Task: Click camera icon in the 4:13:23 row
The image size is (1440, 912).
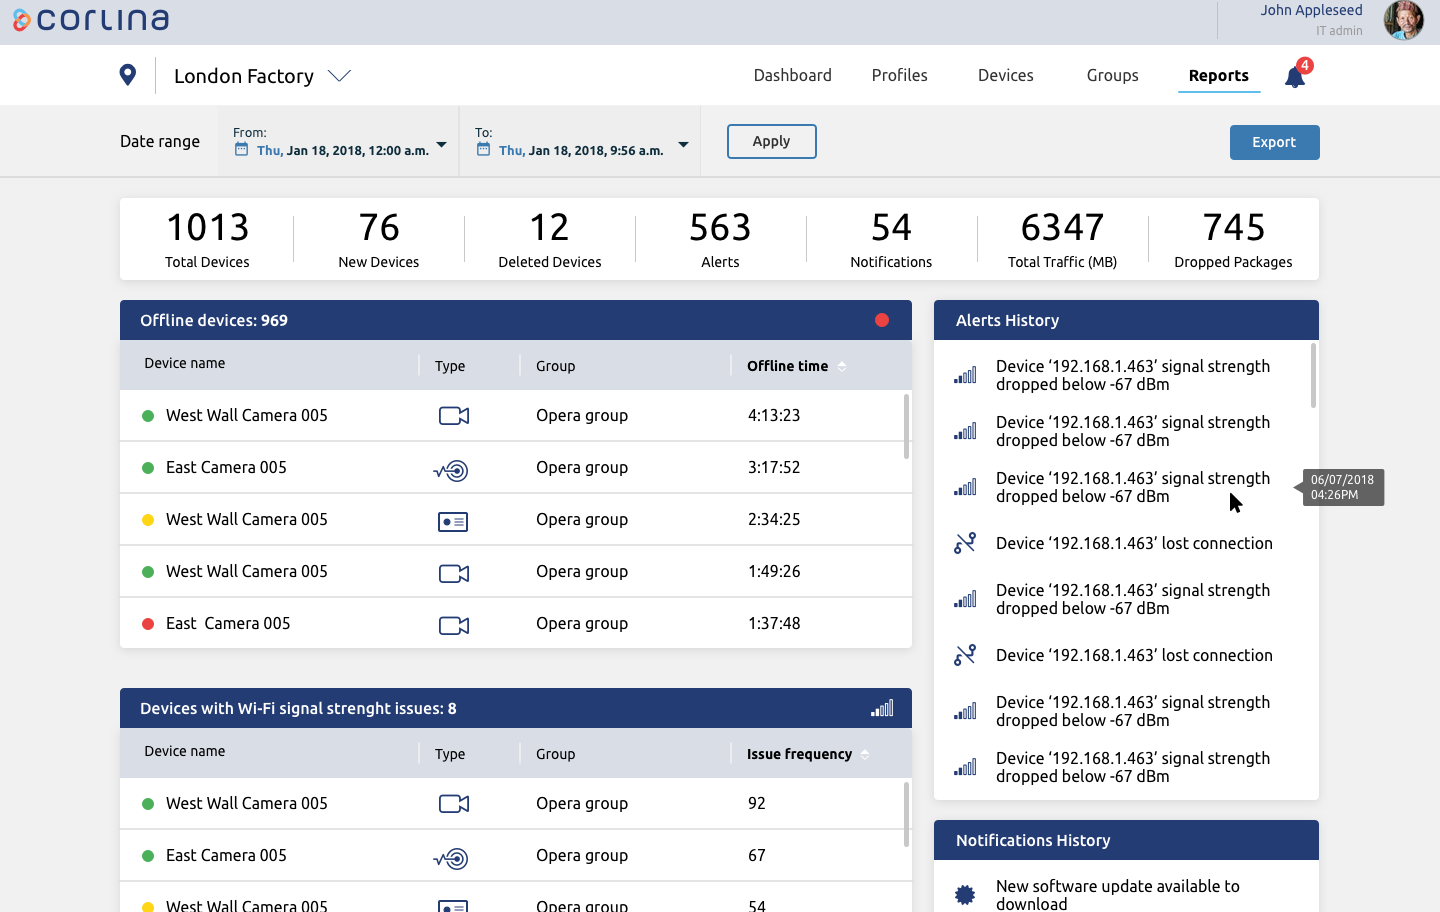Action: point(454,416)
